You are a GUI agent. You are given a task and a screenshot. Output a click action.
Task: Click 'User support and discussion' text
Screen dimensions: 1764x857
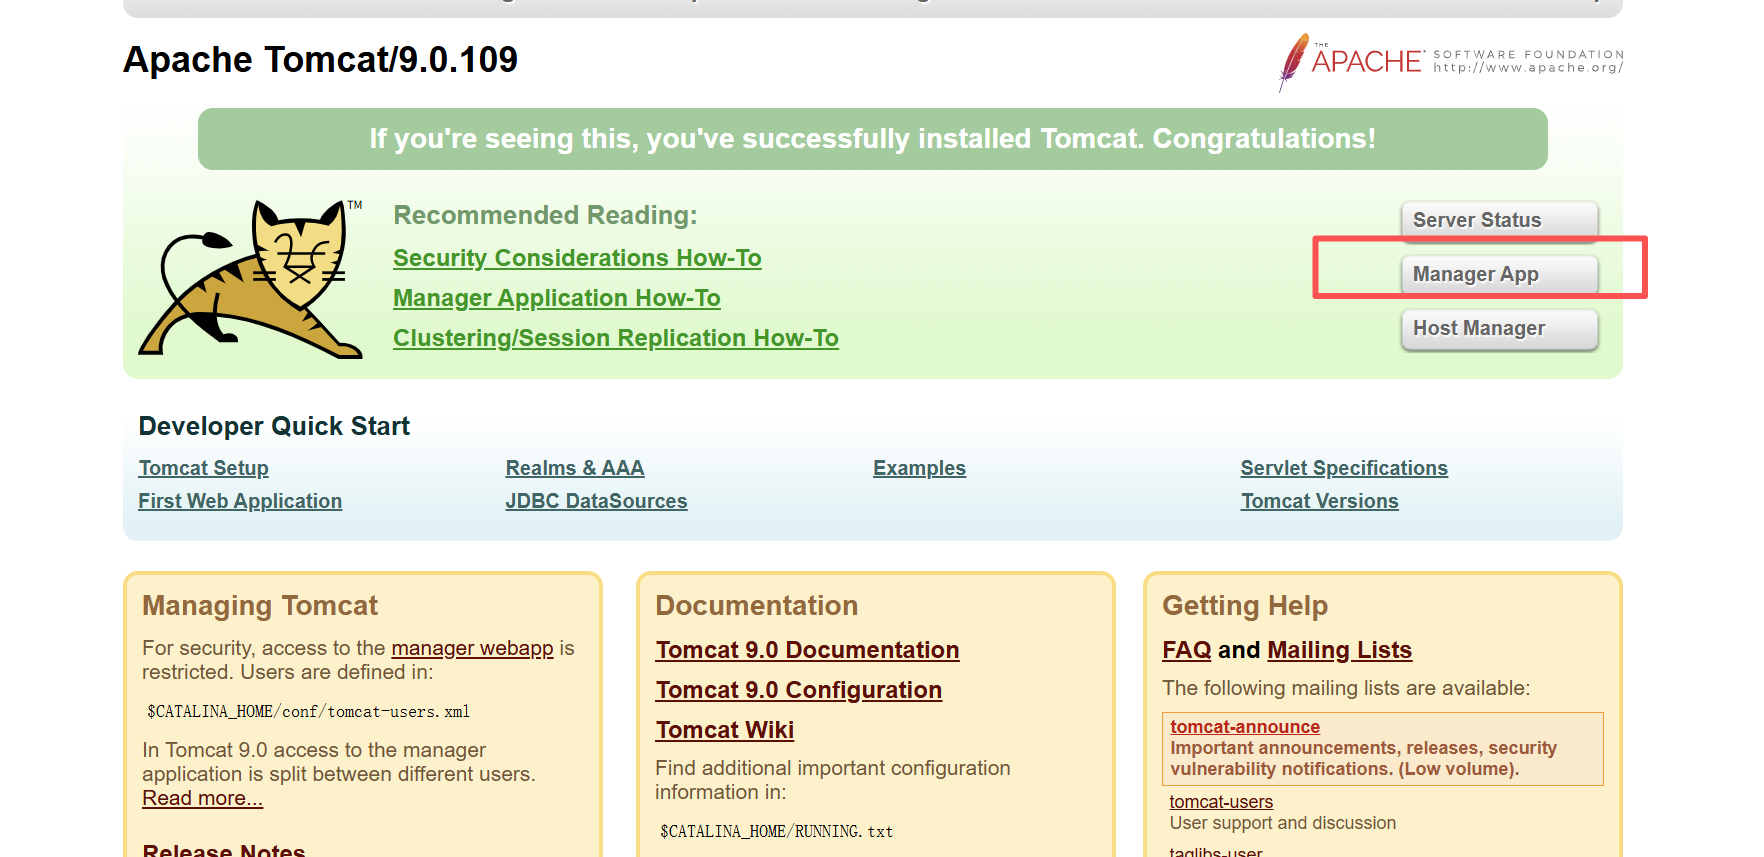[1283, 823]
